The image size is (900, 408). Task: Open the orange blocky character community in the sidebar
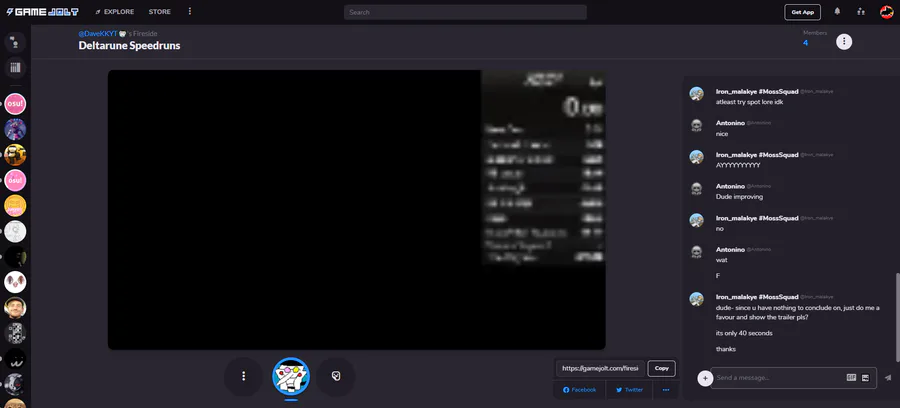click(15, 154)
